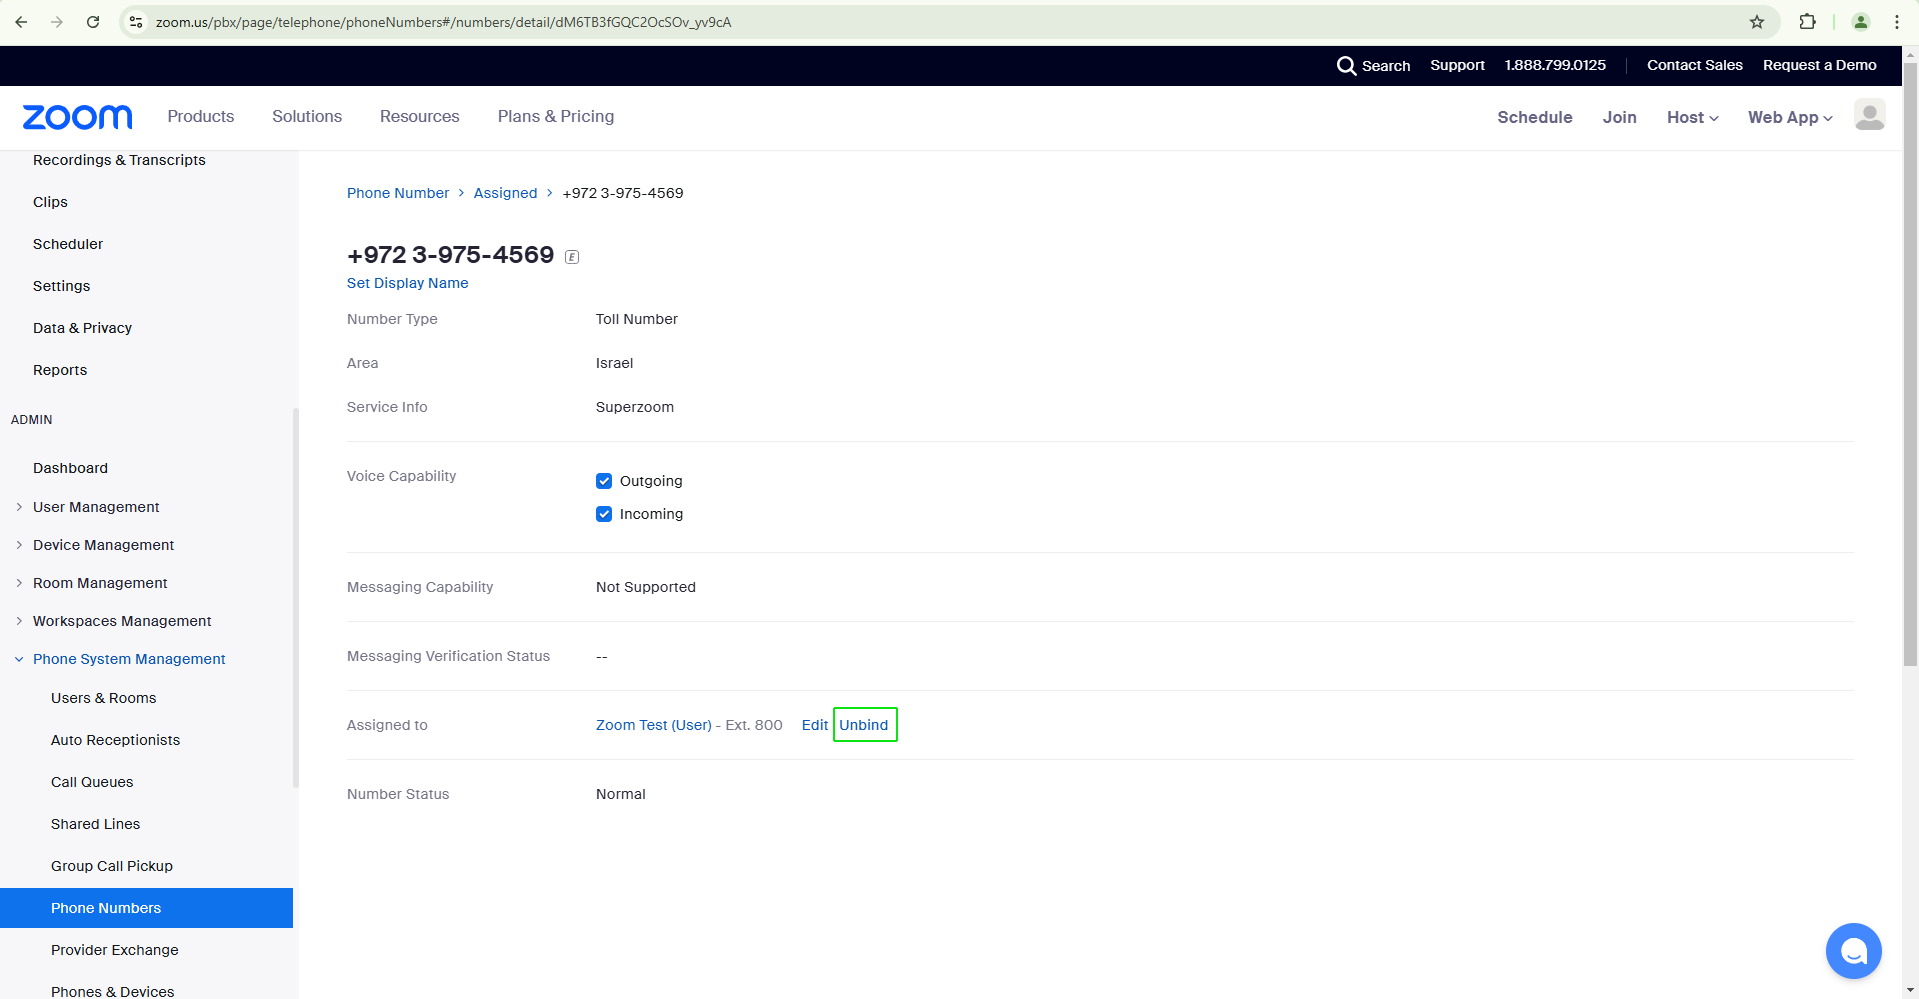The width and height of the screenshot is (1919, 999).
Task: Open Chrome three-dot menu
Action: click(1897, 22)
